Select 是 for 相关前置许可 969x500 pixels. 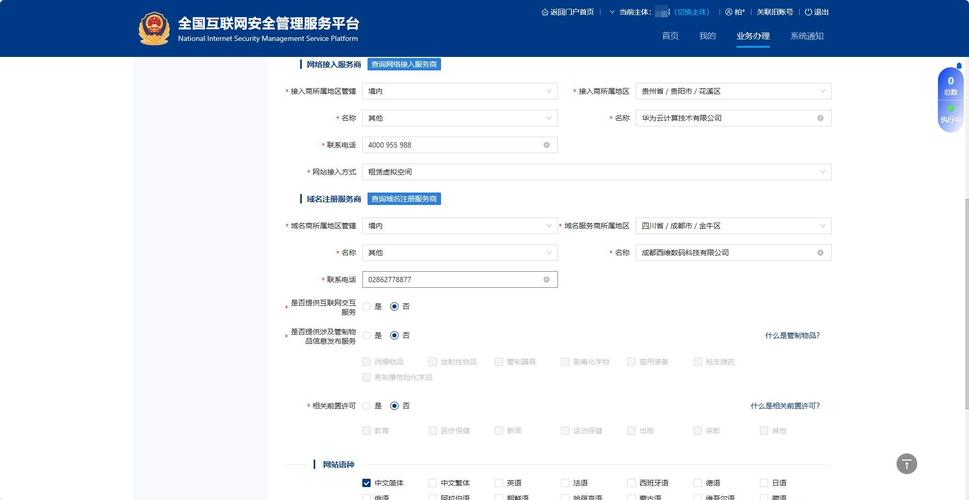click(x=367, y=406)
